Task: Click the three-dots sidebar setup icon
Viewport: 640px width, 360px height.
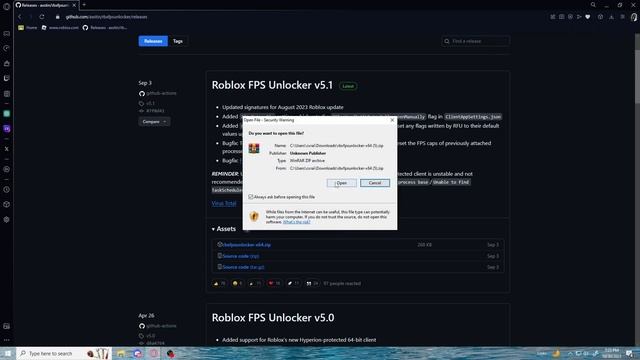Action: (7, 340)
